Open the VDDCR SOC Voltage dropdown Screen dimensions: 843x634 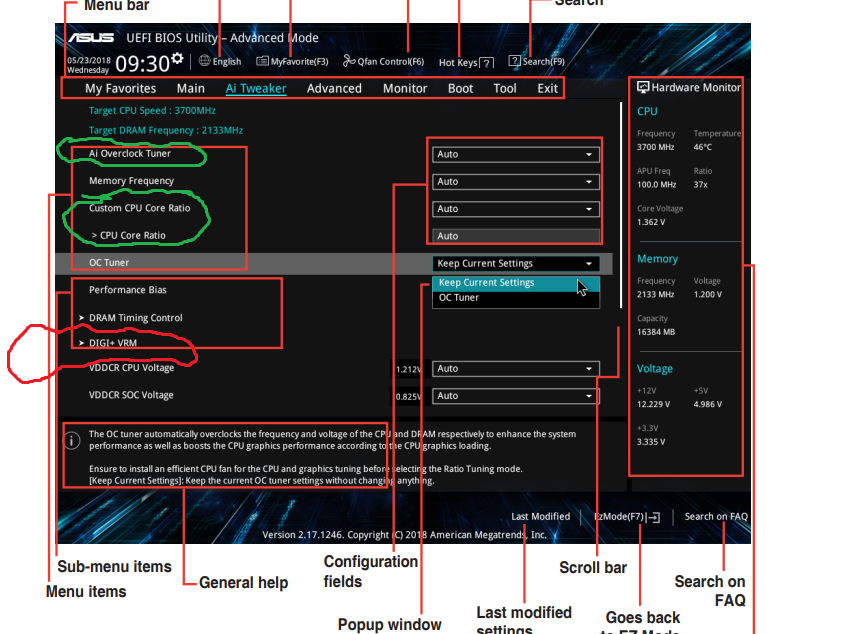(x=515, y=396)
